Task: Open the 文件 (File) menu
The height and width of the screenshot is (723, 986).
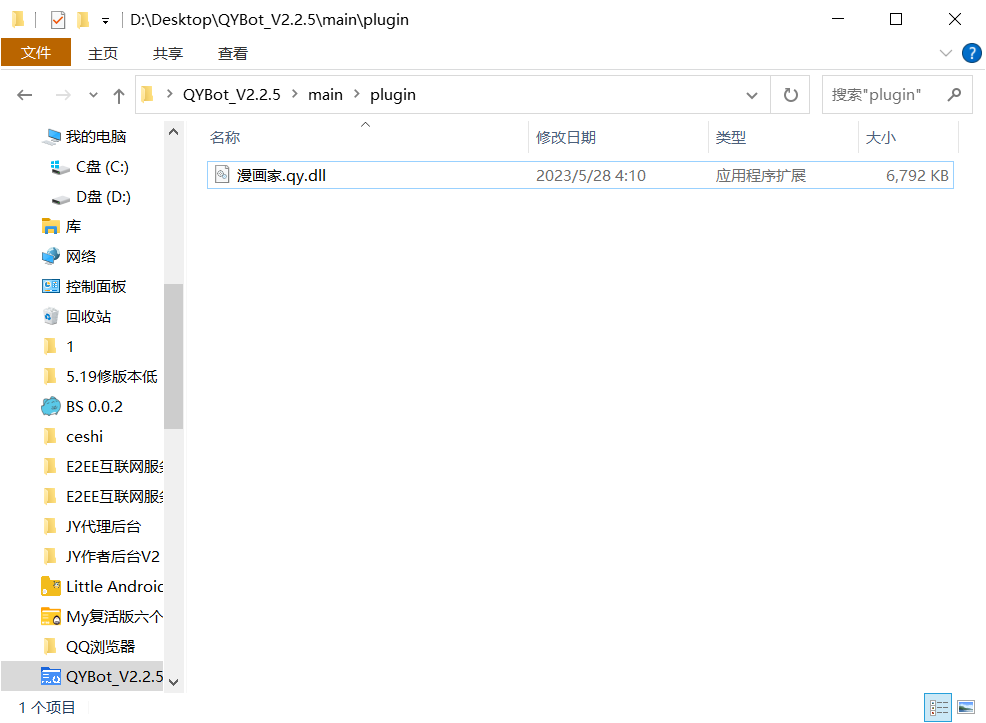Action: click(x=36, y=53)
